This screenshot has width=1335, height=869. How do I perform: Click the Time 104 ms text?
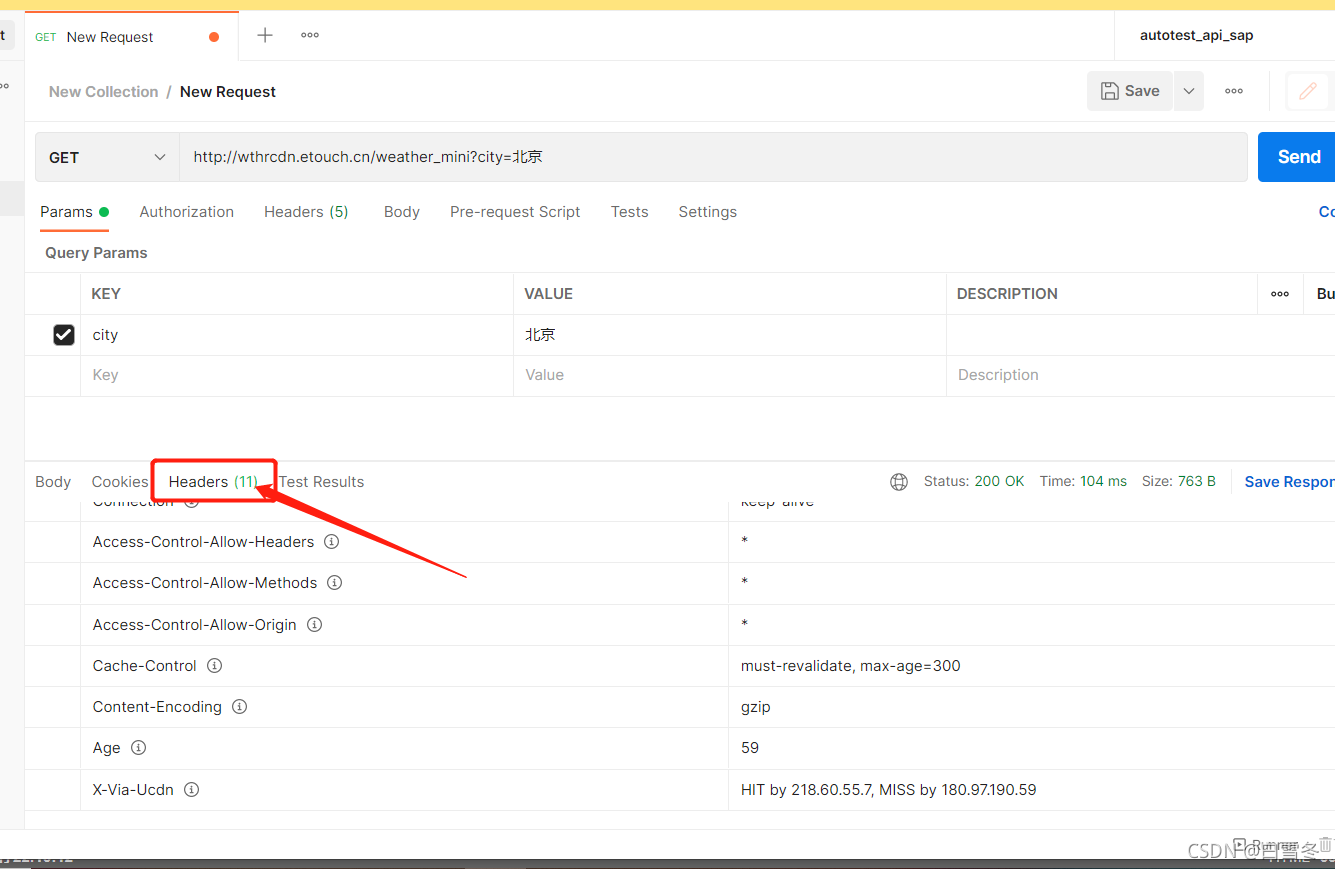pos(1083,482)
